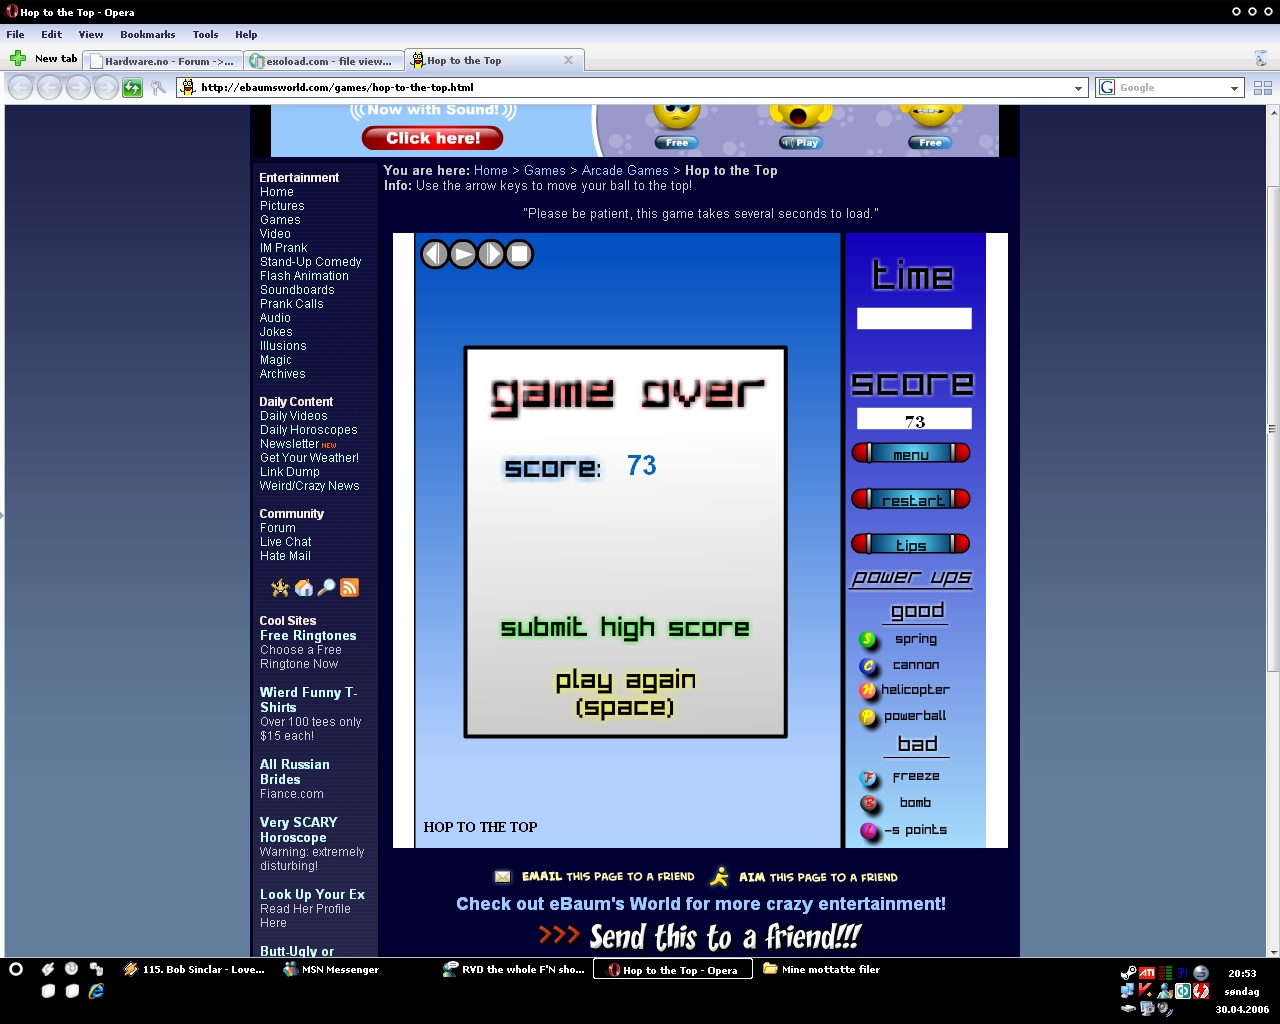
Task: Click the game's tips button
Action: point(911,544)
